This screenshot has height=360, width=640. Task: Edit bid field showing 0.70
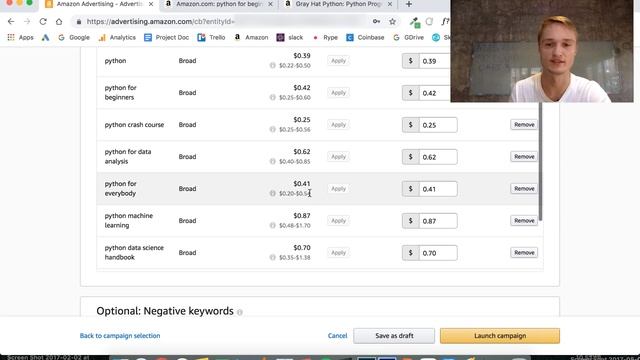(x=438, y=253)
